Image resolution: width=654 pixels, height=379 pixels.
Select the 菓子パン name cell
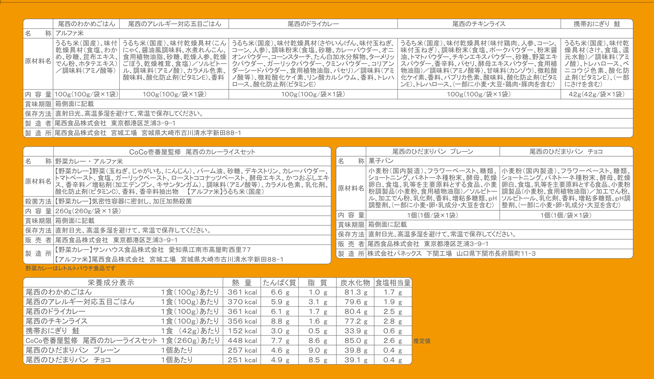[x=381, y=161]
